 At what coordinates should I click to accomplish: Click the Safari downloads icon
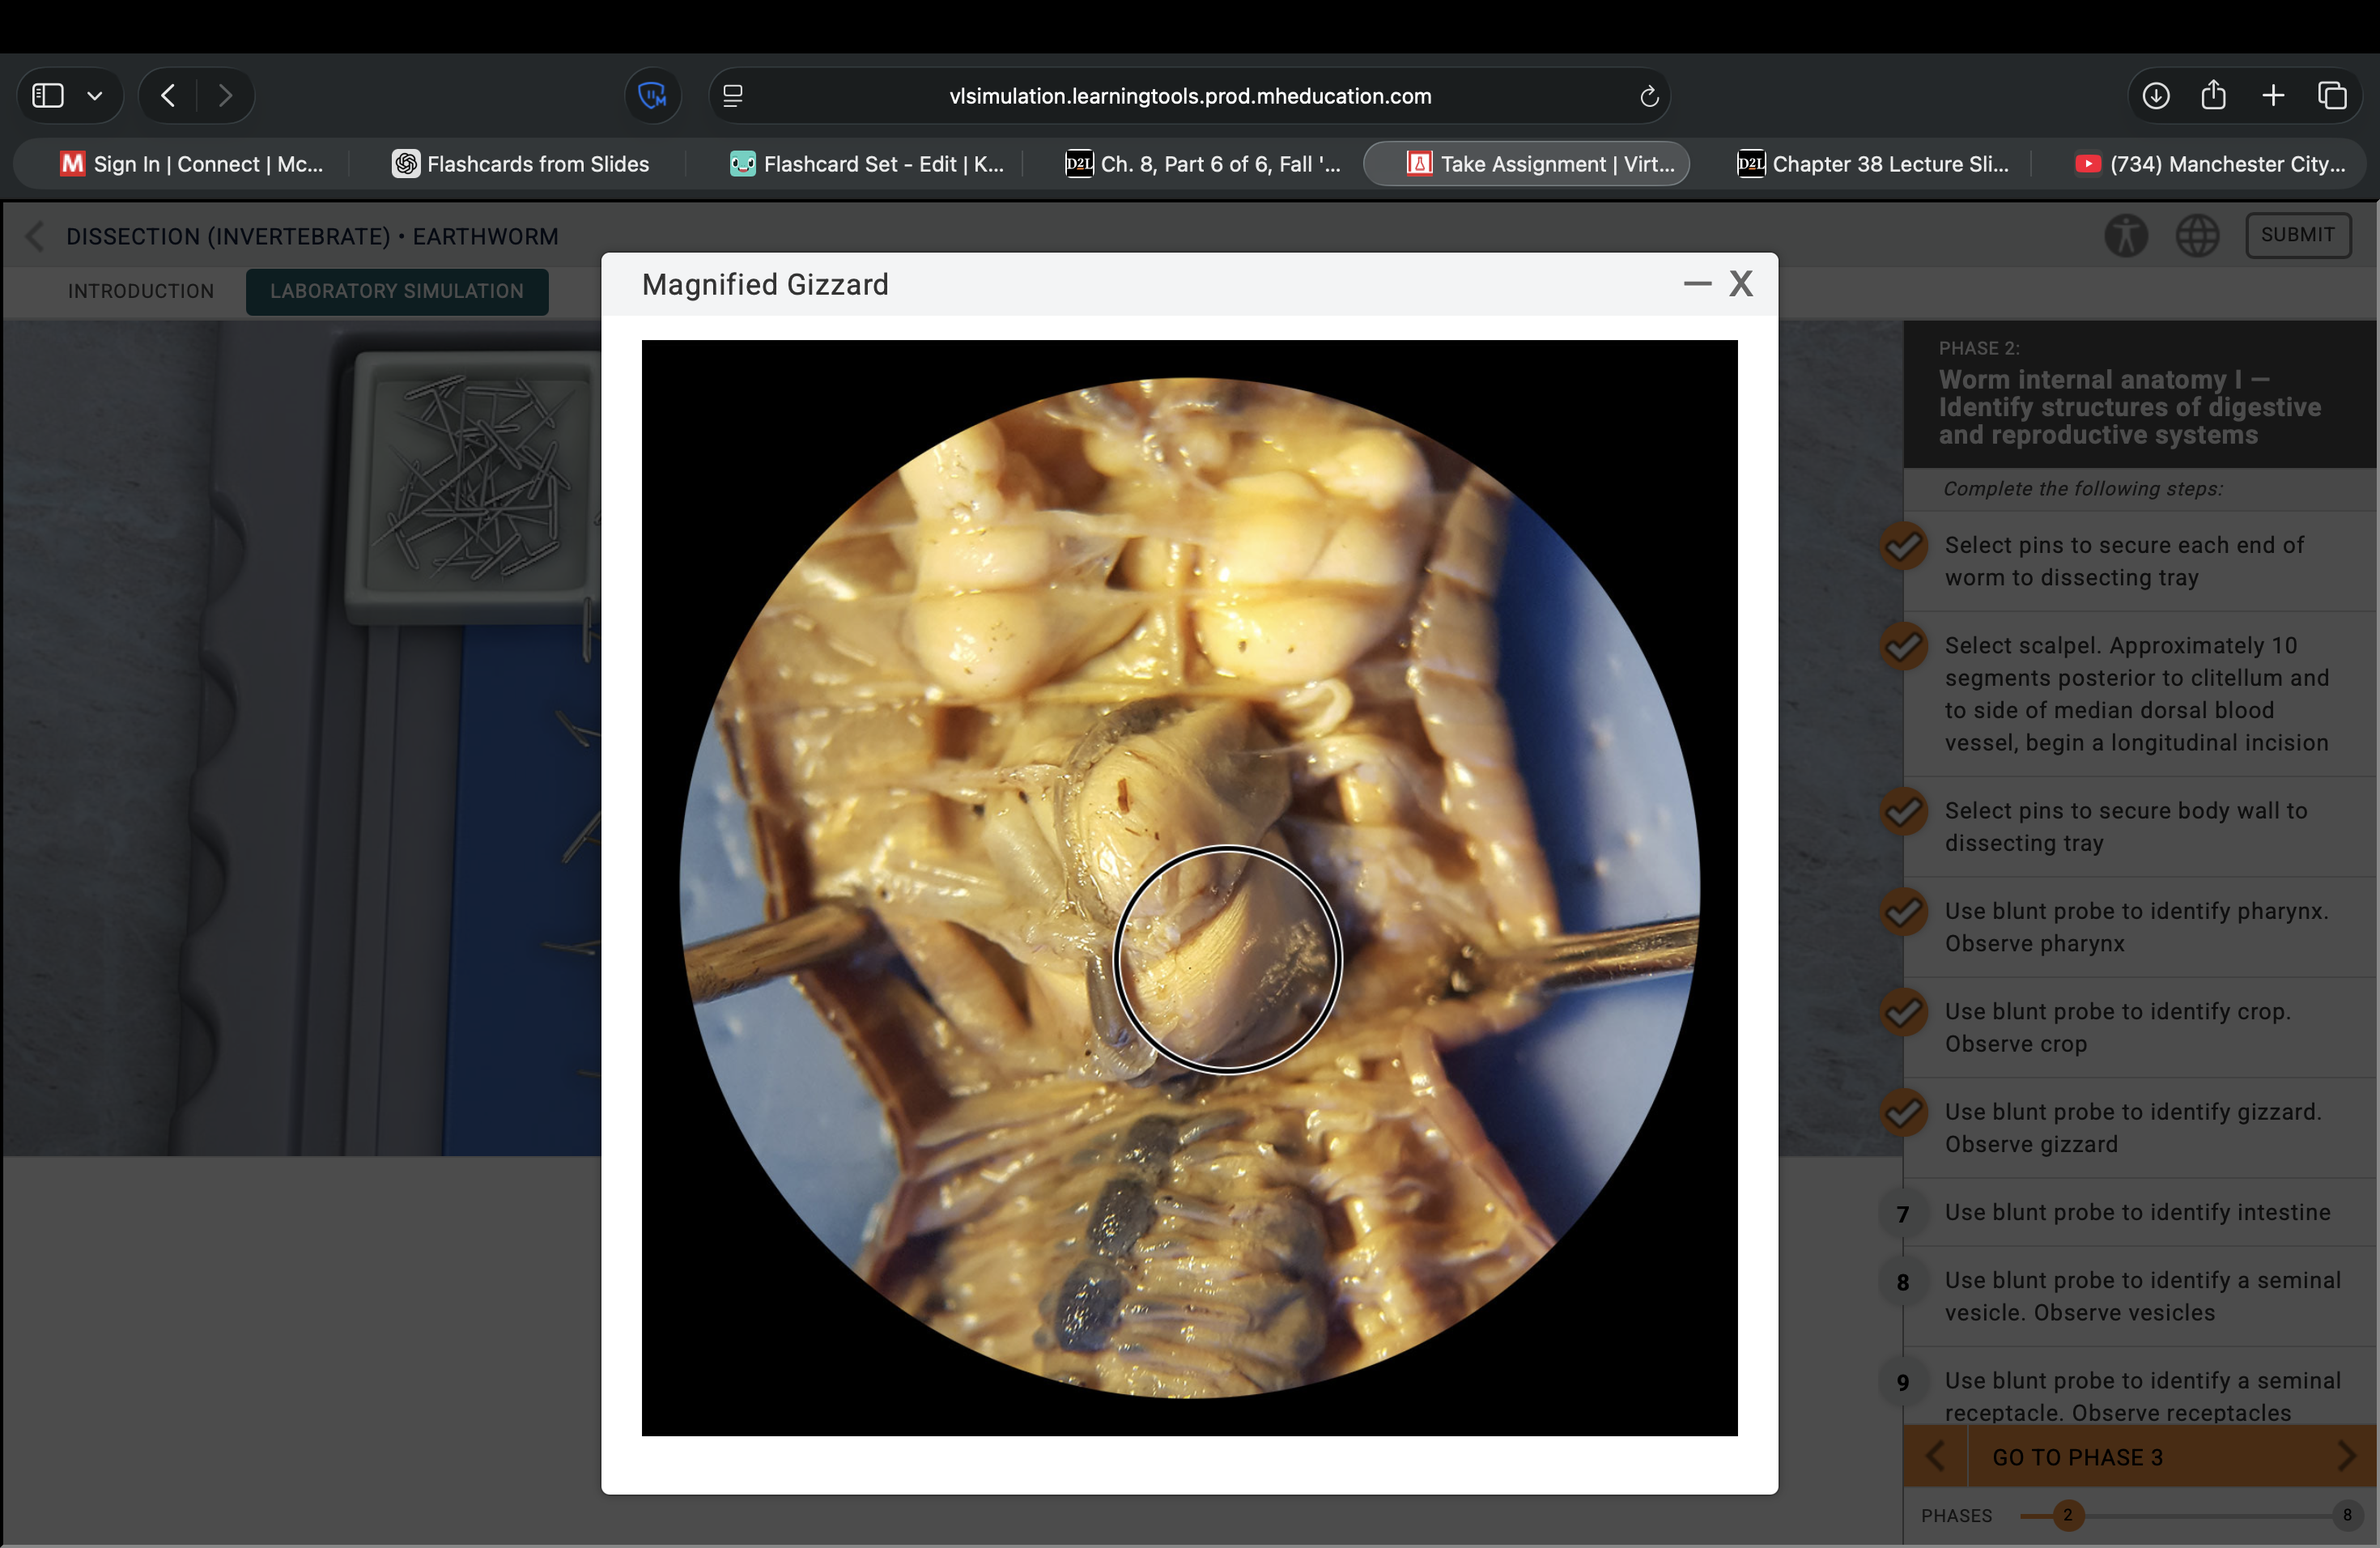(x=2155, y=96)
